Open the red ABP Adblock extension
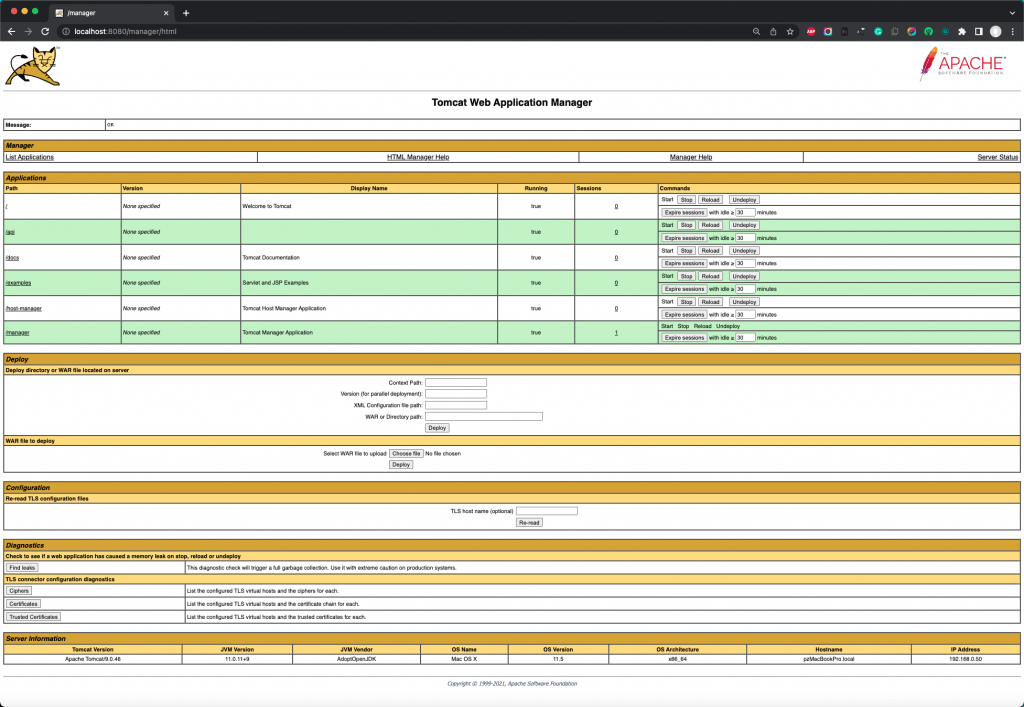 click(811, 31)
